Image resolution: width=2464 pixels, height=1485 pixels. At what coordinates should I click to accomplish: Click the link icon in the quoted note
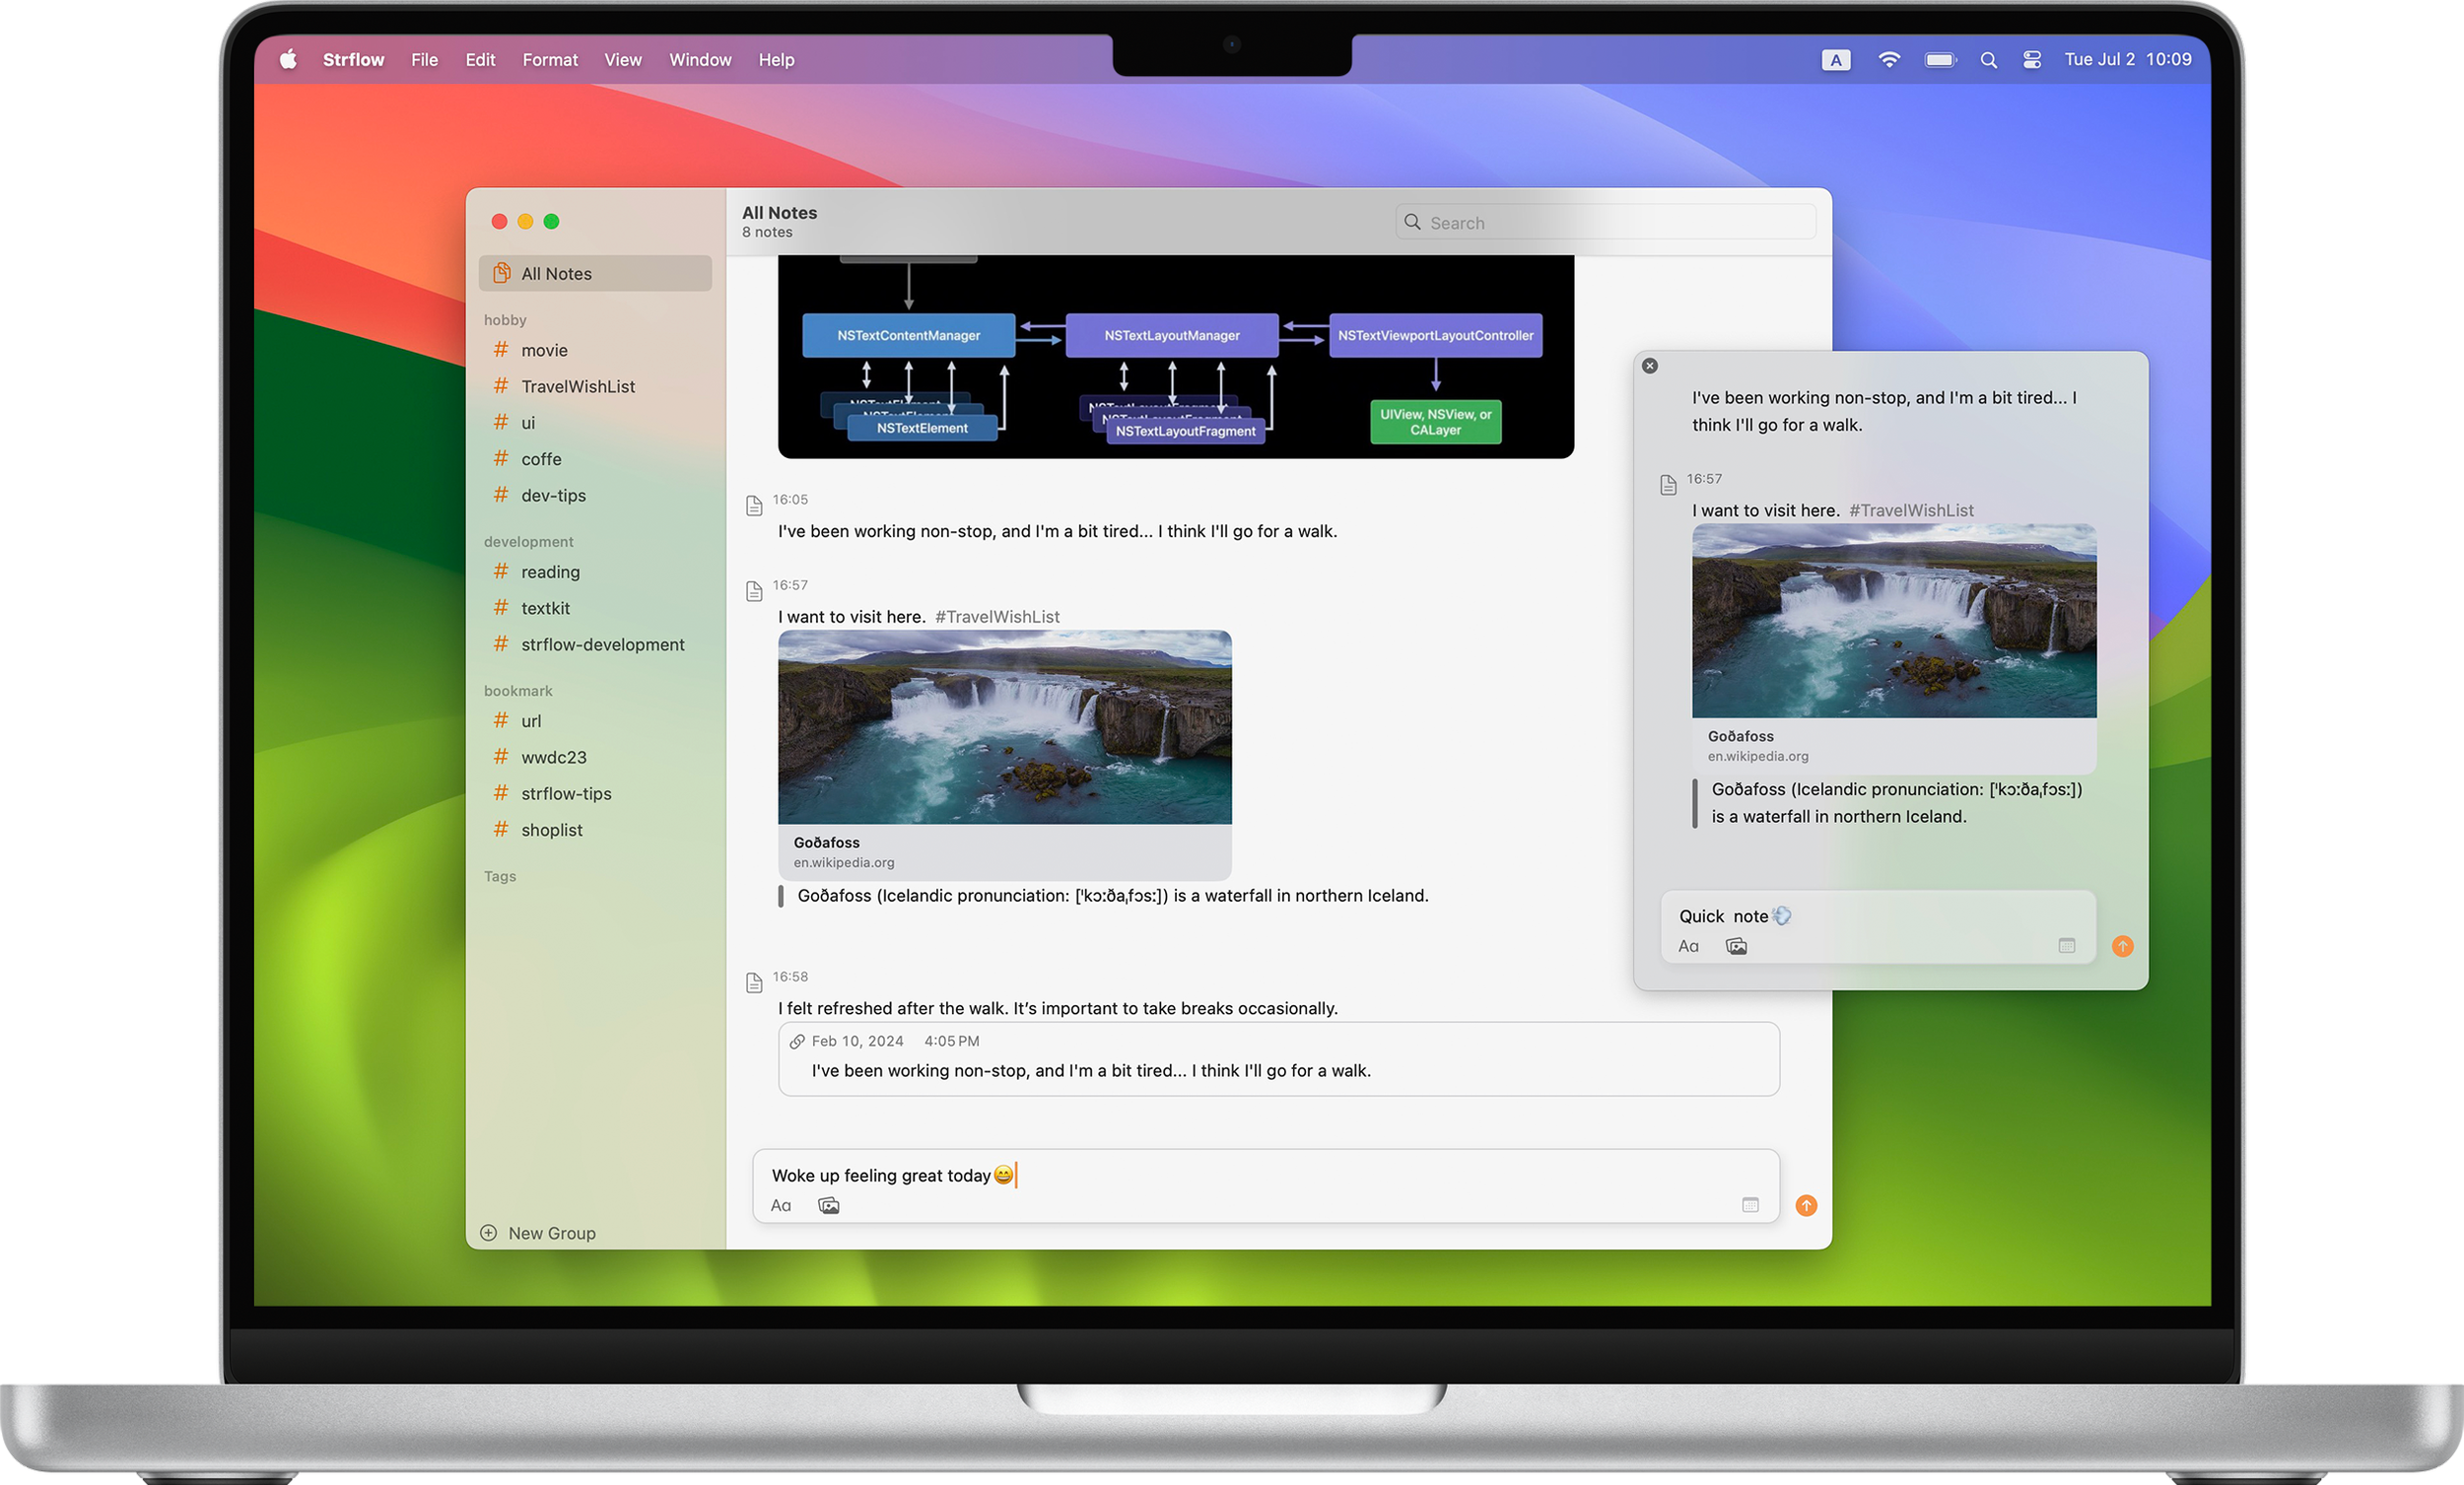pos(797,1041)
